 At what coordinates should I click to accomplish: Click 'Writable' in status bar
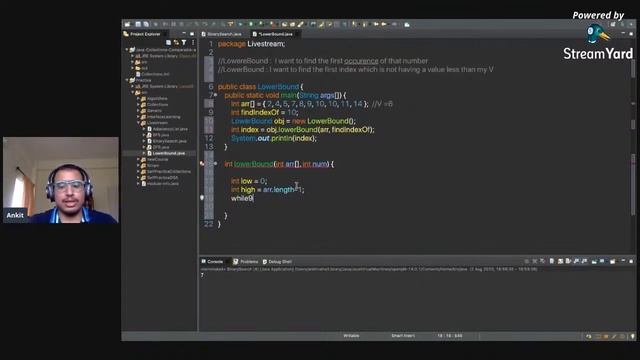[351, 336]
